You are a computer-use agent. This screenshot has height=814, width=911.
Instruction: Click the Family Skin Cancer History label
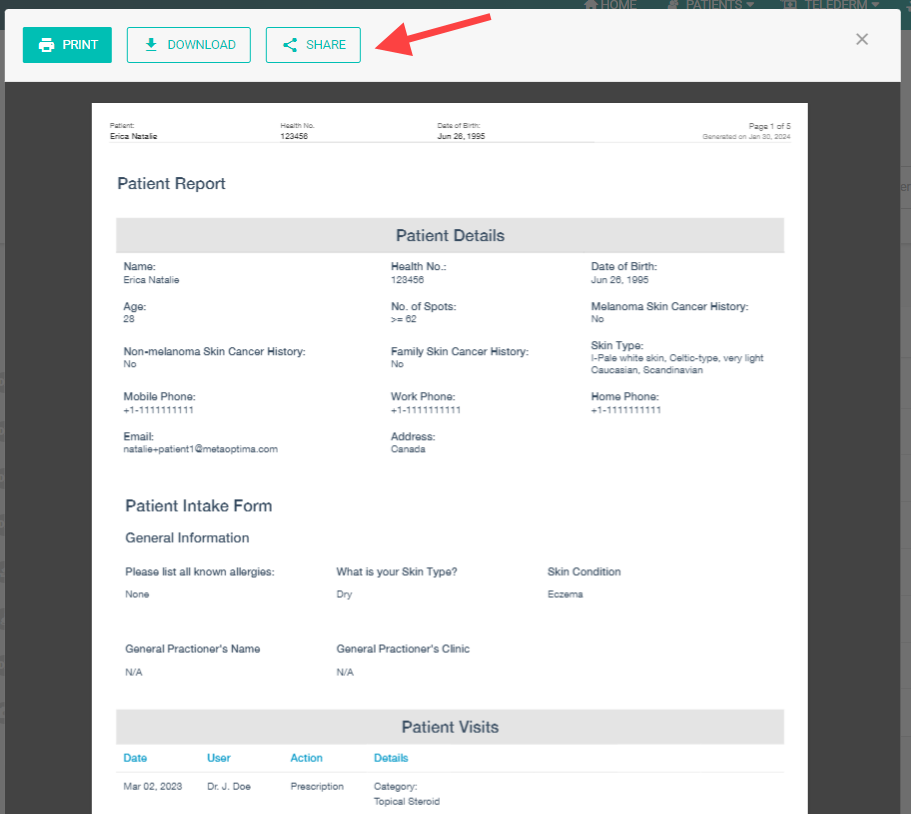(x=460, y=352)
